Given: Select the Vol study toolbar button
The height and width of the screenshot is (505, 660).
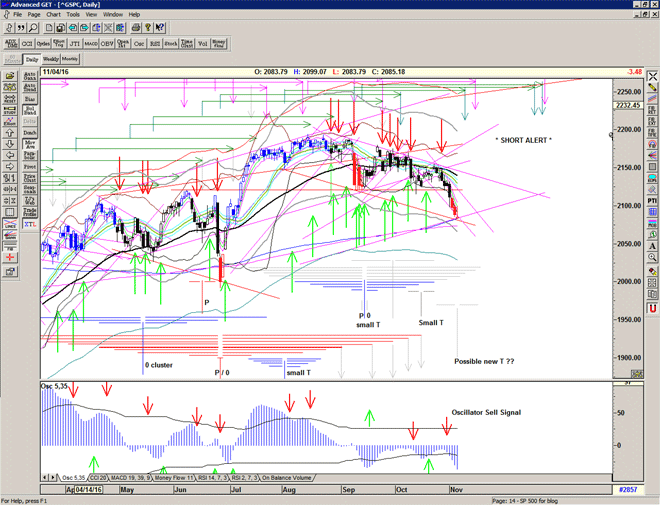Looking at the screenshot, I should pos(203,43).
